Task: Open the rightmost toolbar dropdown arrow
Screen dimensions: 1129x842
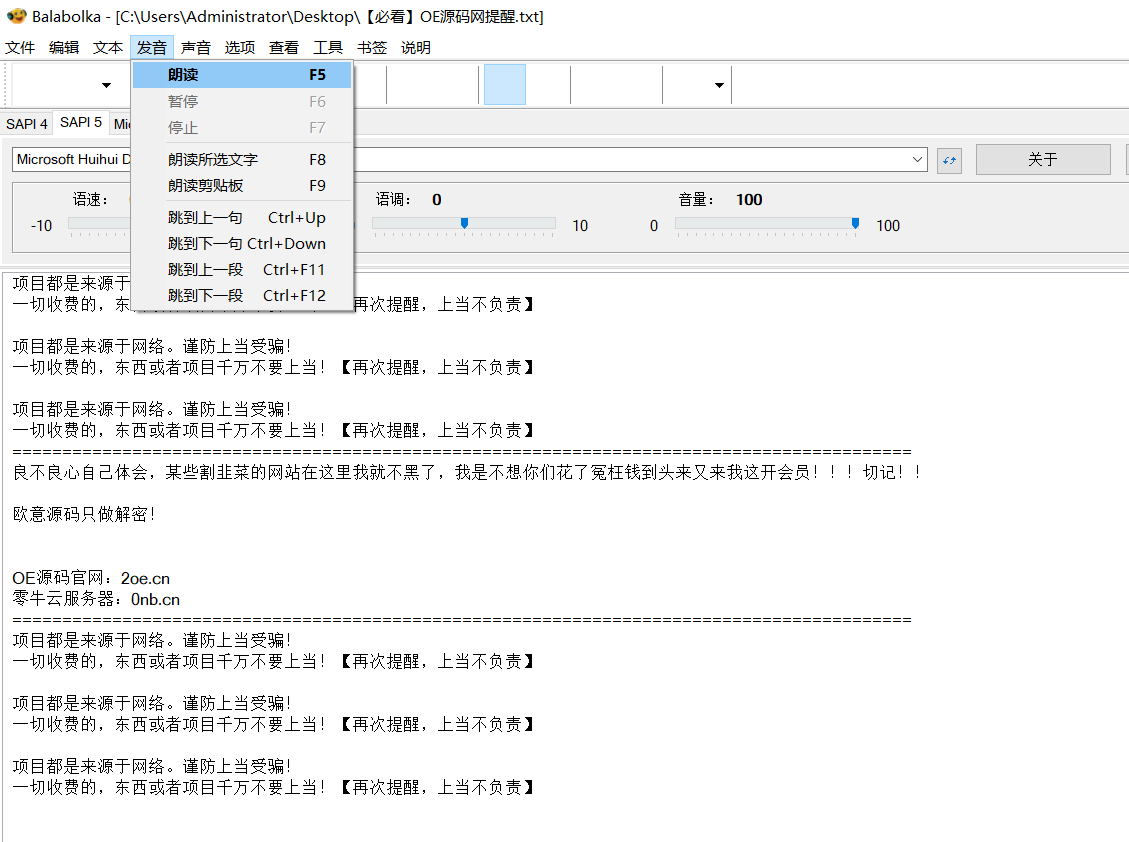Action: pos(719,85)
